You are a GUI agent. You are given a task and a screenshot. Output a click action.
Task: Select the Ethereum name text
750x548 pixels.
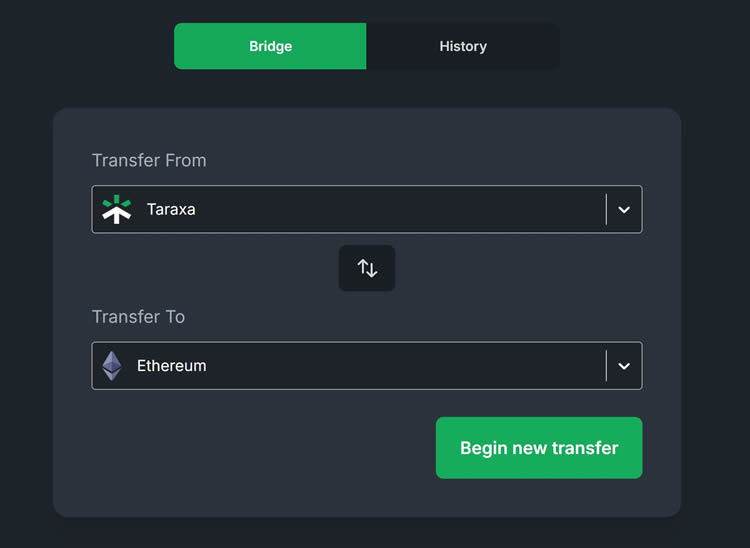point(172,366)
